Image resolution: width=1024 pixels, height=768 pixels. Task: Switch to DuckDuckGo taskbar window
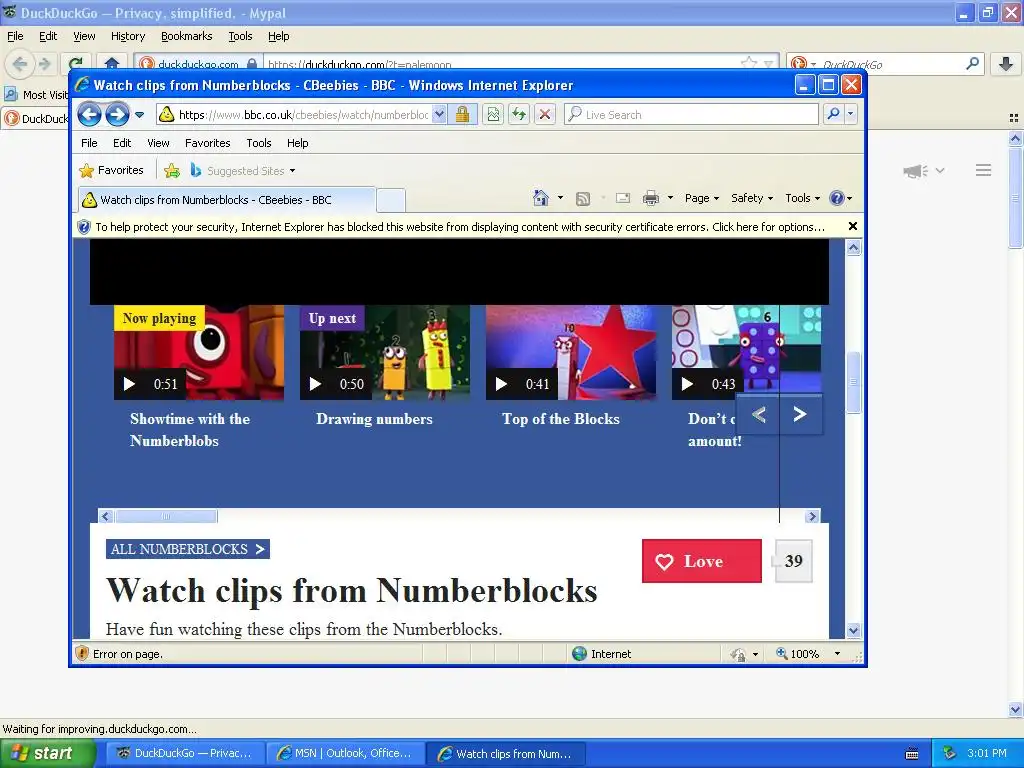(185, 754)
